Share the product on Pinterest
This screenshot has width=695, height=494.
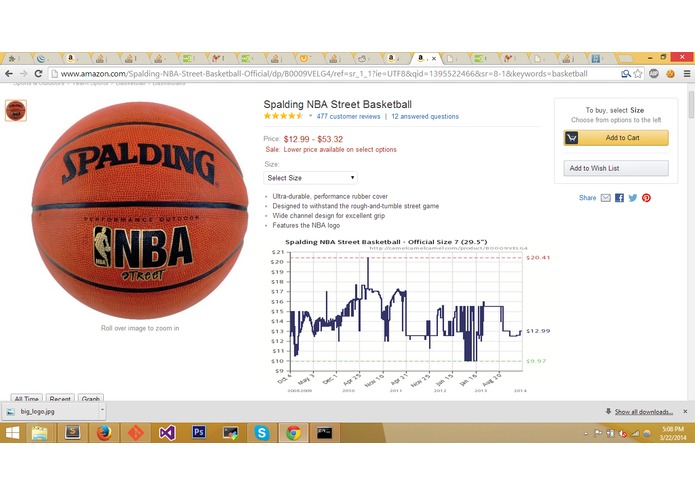tap(646, 198)
